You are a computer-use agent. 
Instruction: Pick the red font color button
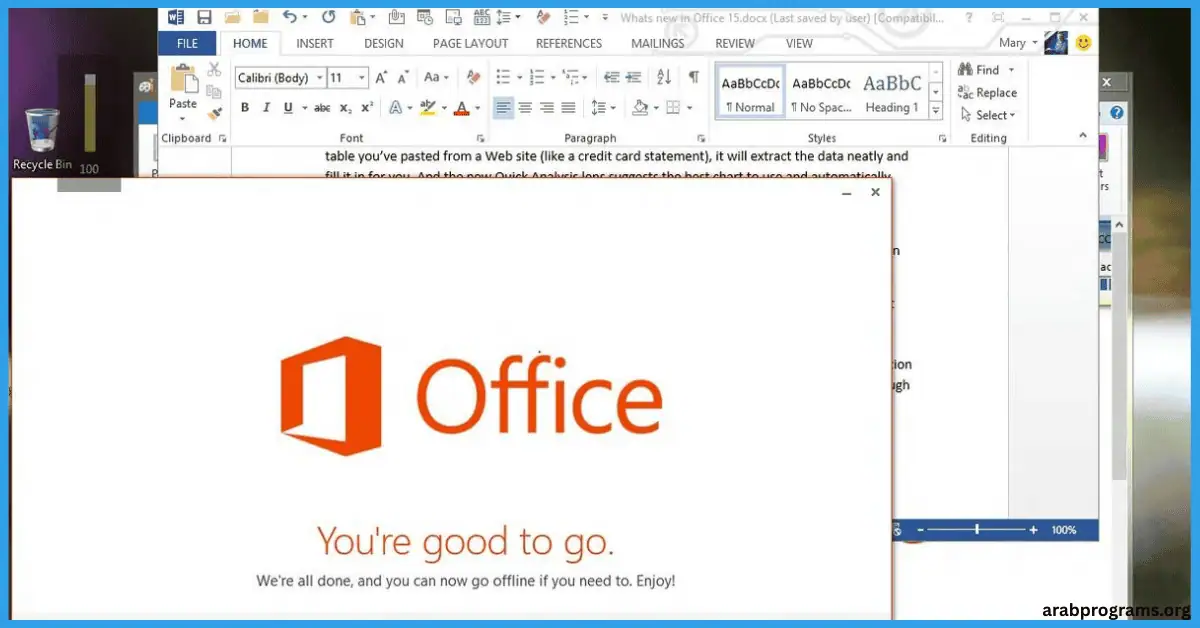[461, 108]
